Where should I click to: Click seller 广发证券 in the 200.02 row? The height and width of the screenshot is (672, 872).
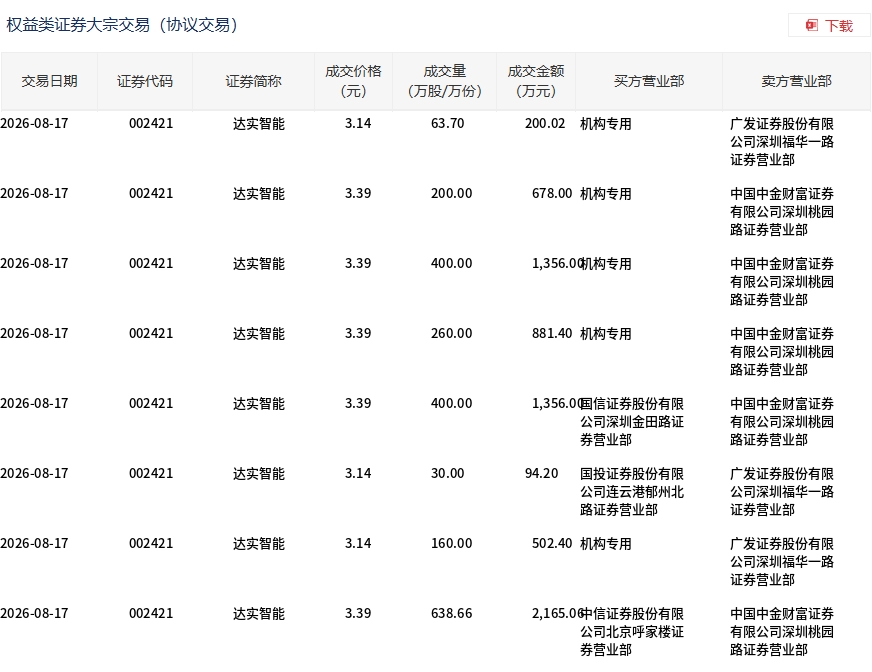782,142
